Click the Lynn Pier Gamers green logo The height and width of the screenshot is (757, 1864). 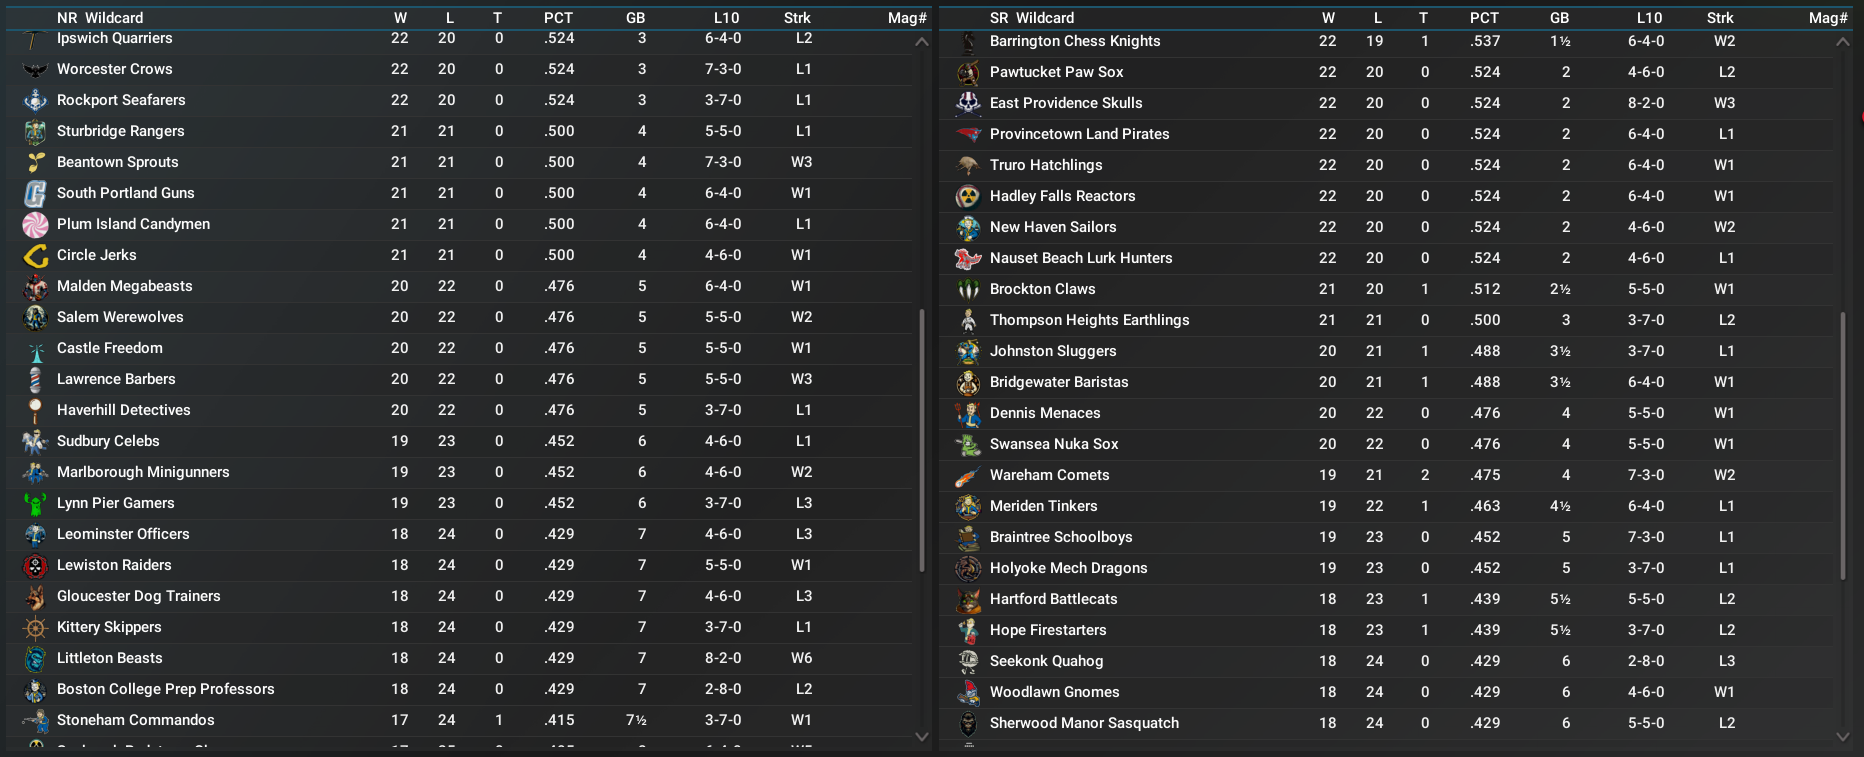point(35,504)
